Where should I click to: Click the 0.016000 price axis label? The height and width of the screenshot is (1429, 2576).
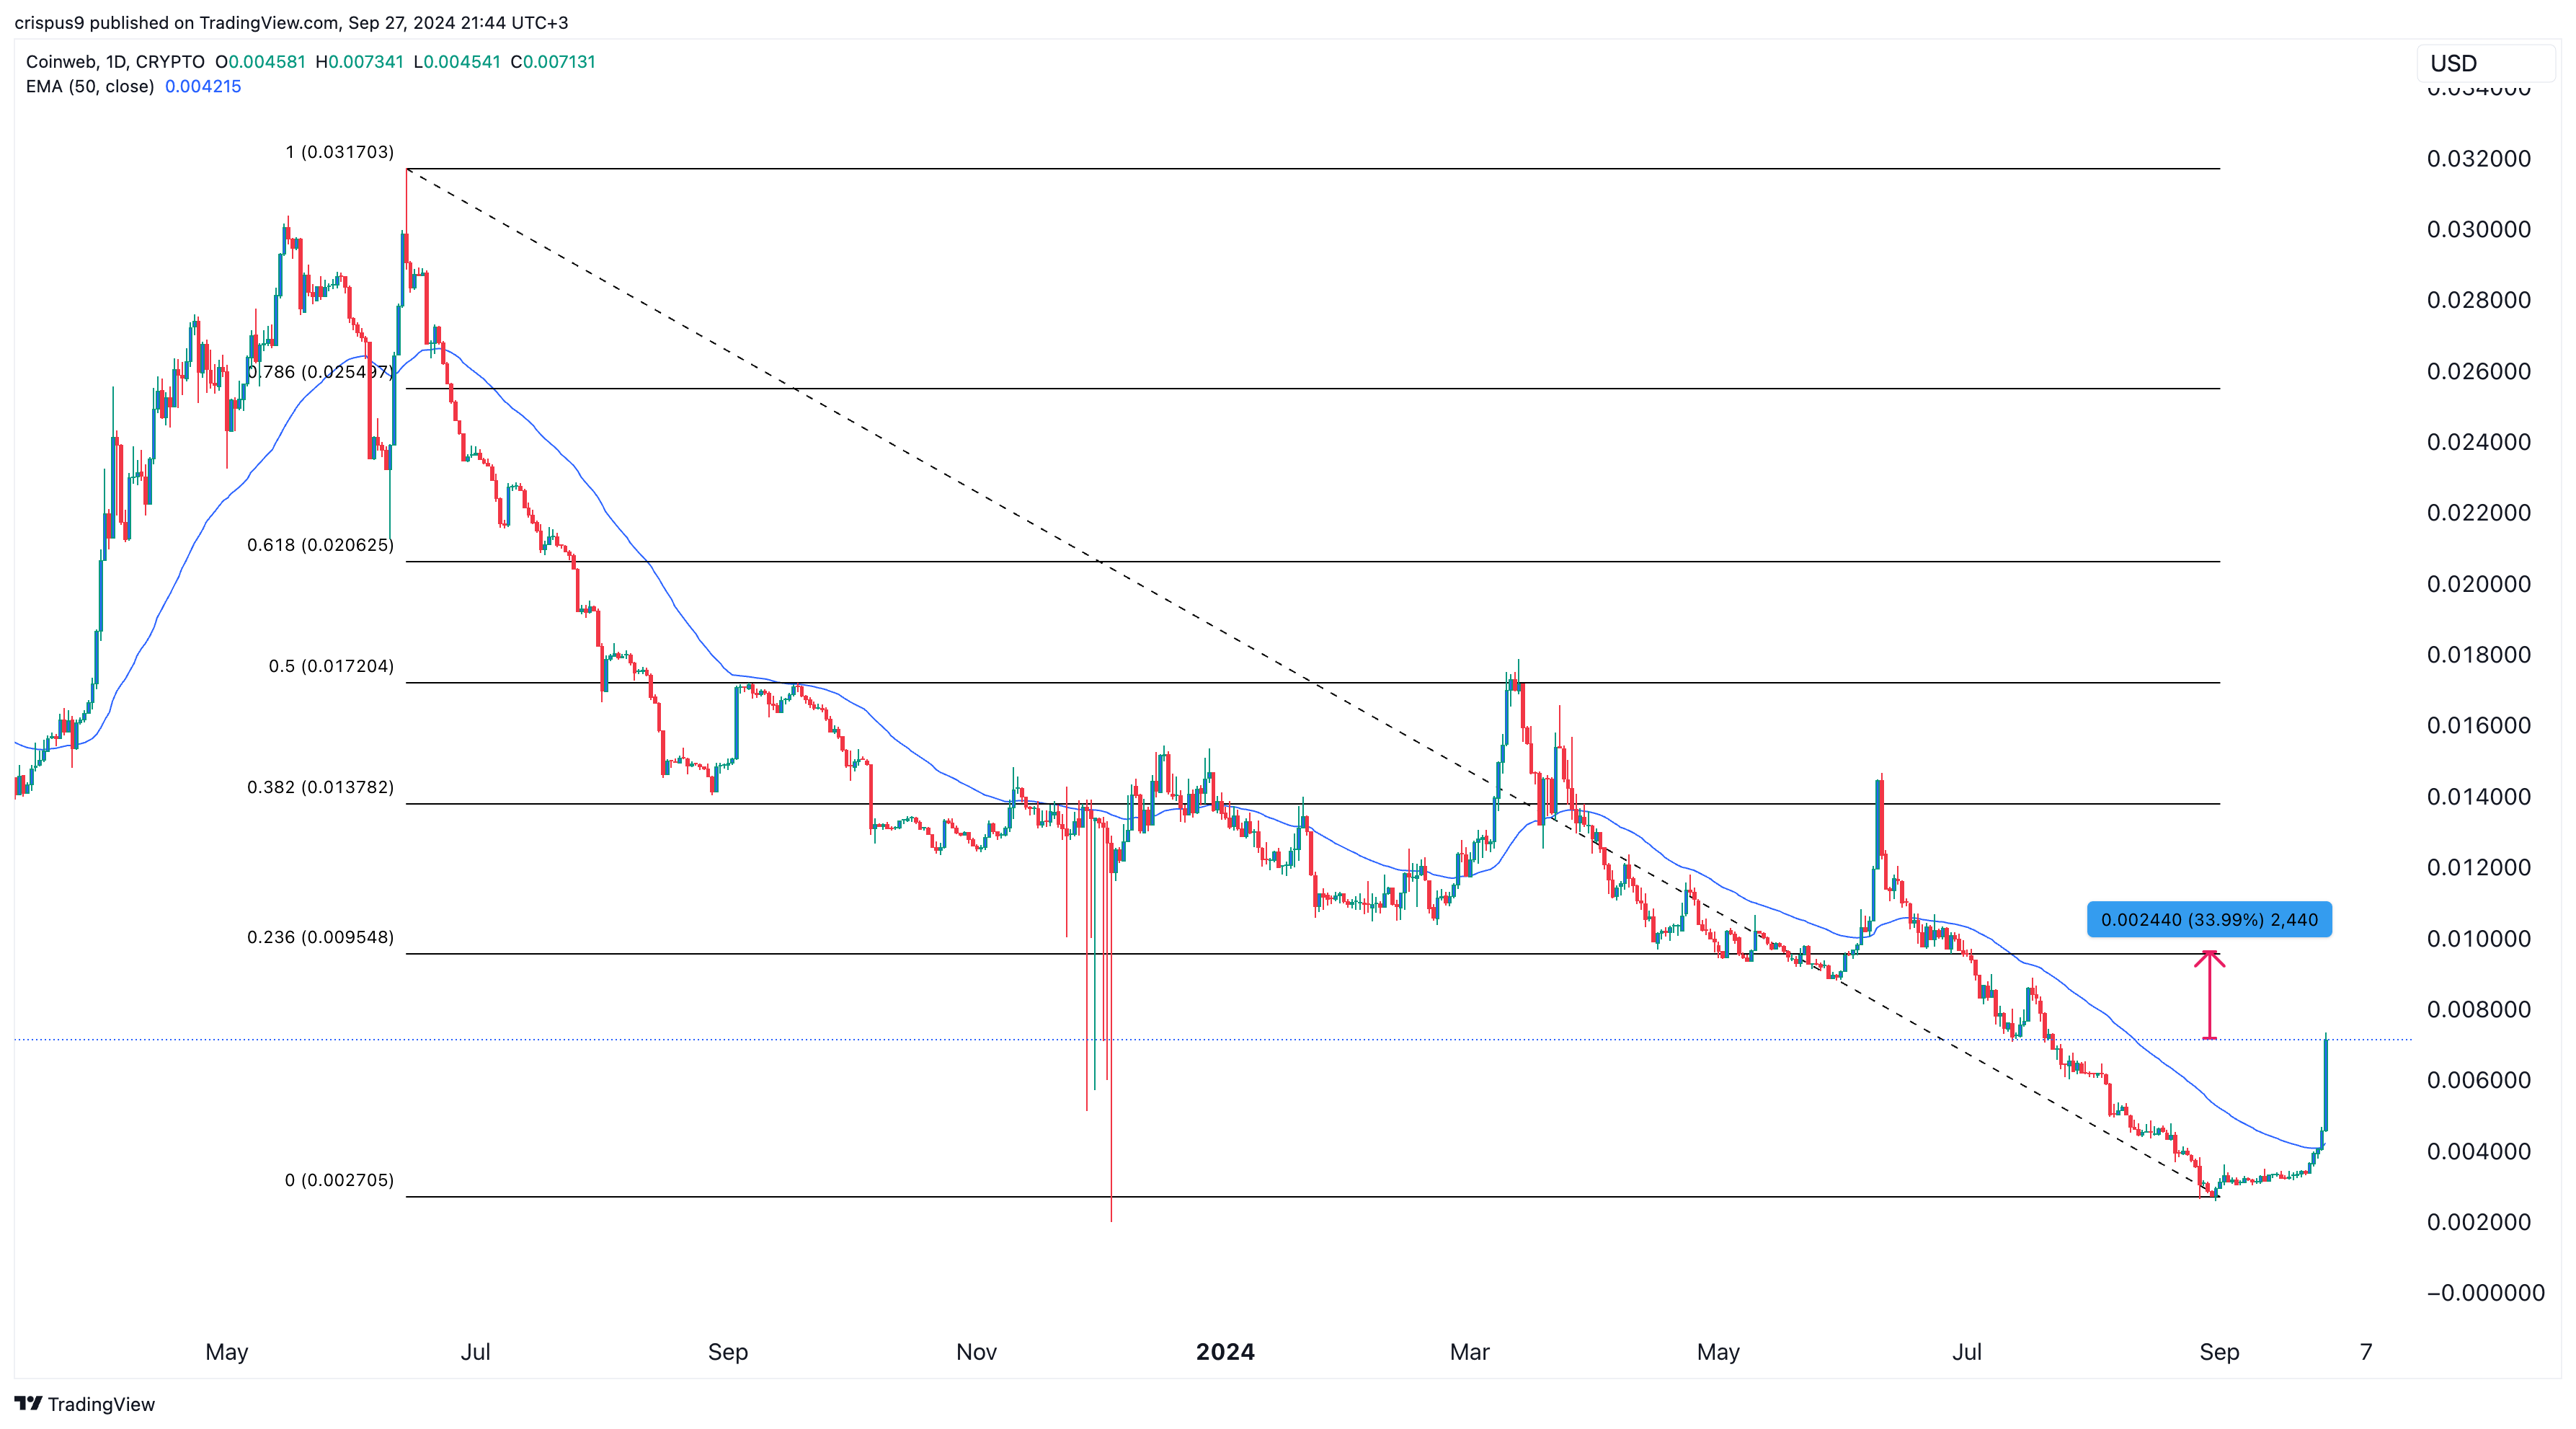click(x=2478, y=726)
